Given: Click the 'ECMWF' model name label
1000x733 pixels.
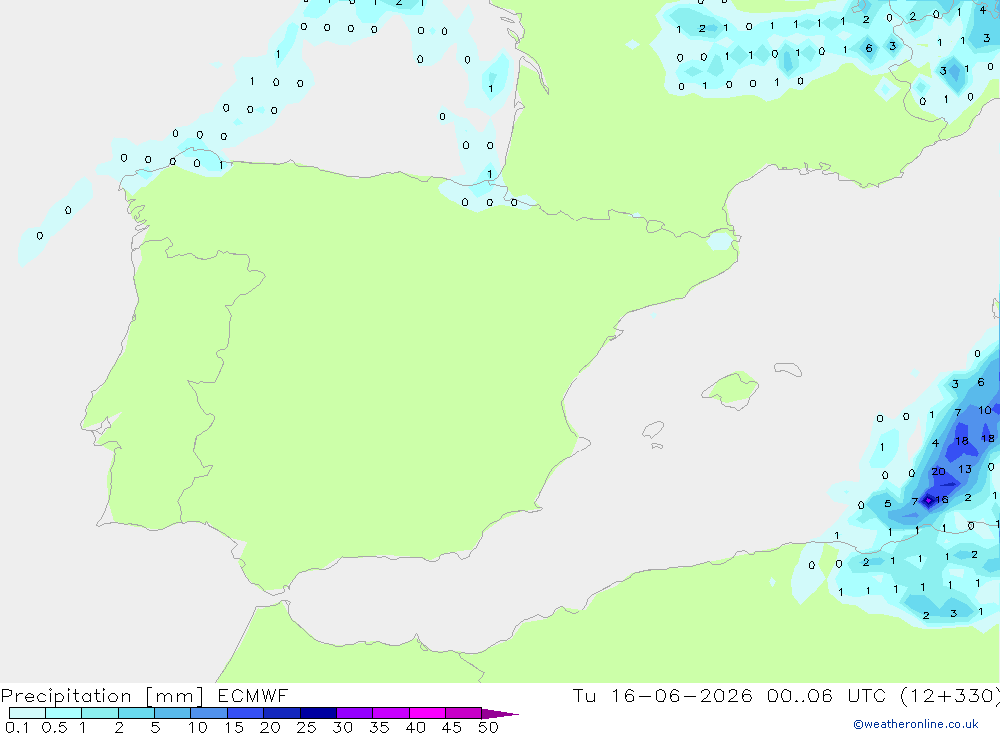Looking at the screenshot, I should 253,695.
